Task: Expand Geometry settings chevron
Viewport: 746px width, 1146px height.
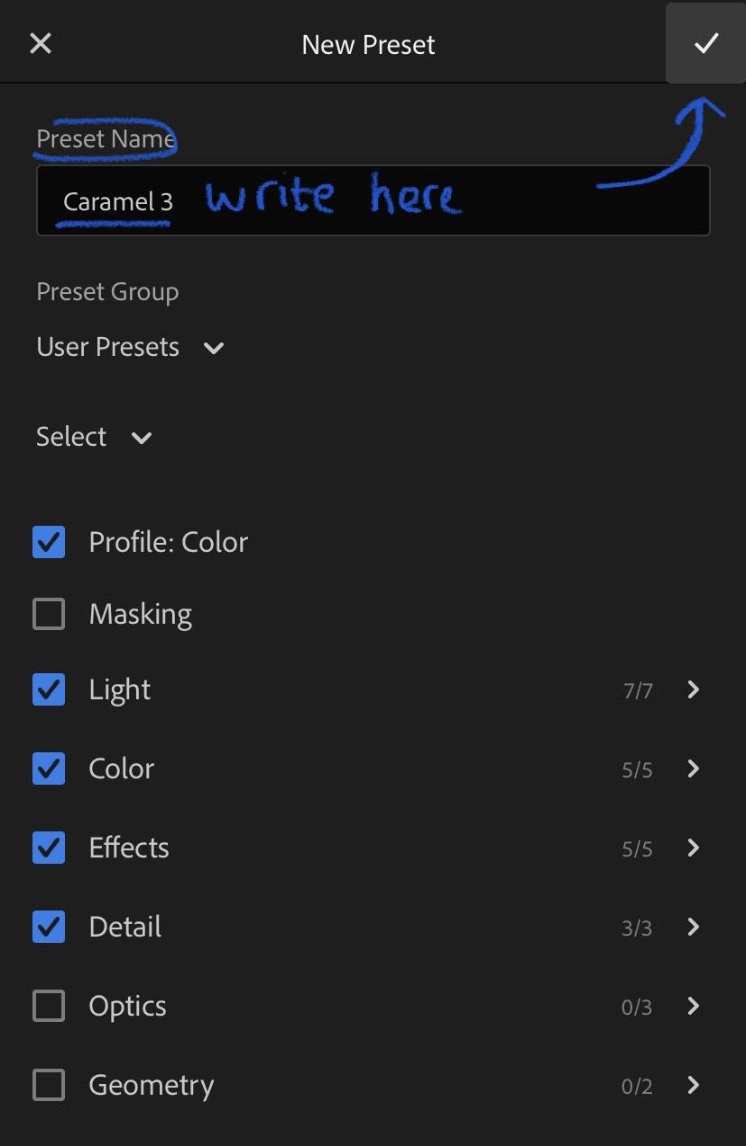Action: click(x=693, y=1085)
